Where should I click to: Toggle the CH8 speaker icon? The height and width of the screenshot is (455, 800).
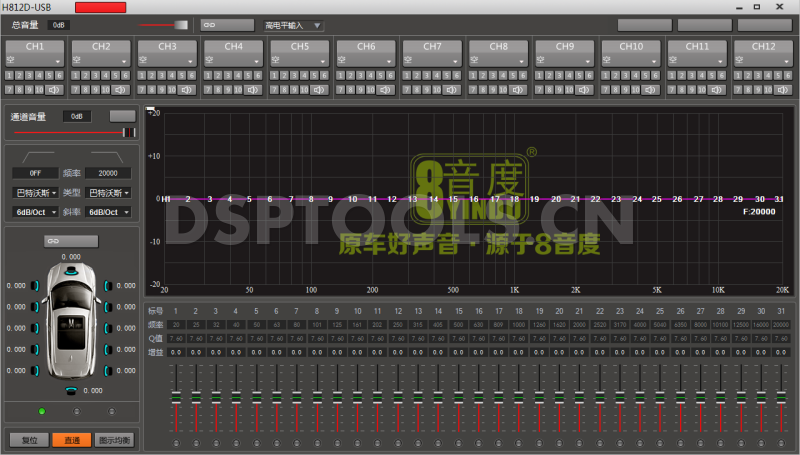click(x=518, y=89)
